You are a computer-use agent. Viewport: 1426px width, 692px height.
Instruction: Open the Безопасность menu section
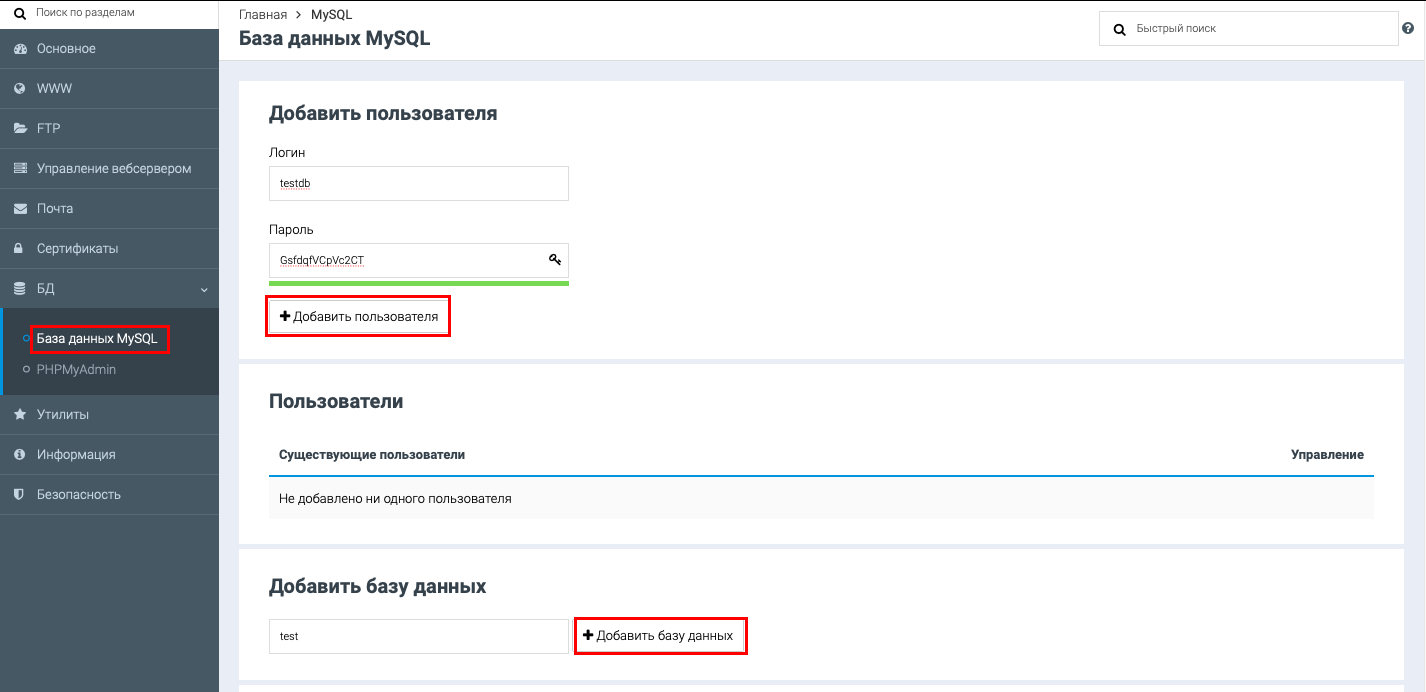[x=109, y=494]
